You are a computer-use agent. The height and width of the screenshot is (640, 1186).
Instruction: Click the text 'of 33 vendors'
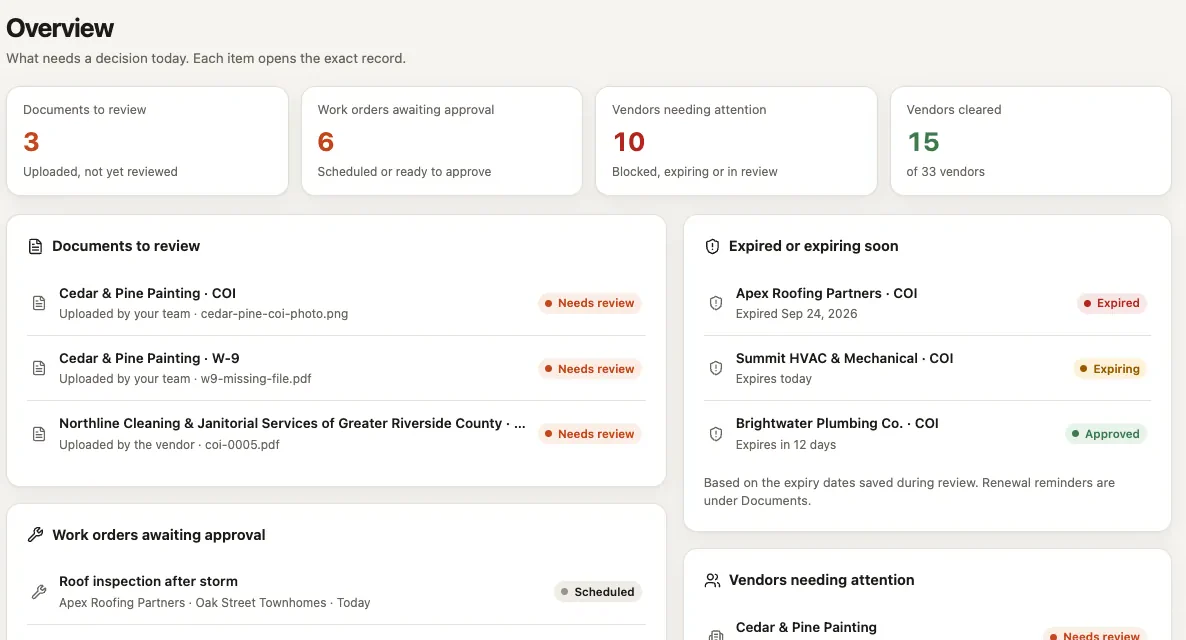click(945, 172)
